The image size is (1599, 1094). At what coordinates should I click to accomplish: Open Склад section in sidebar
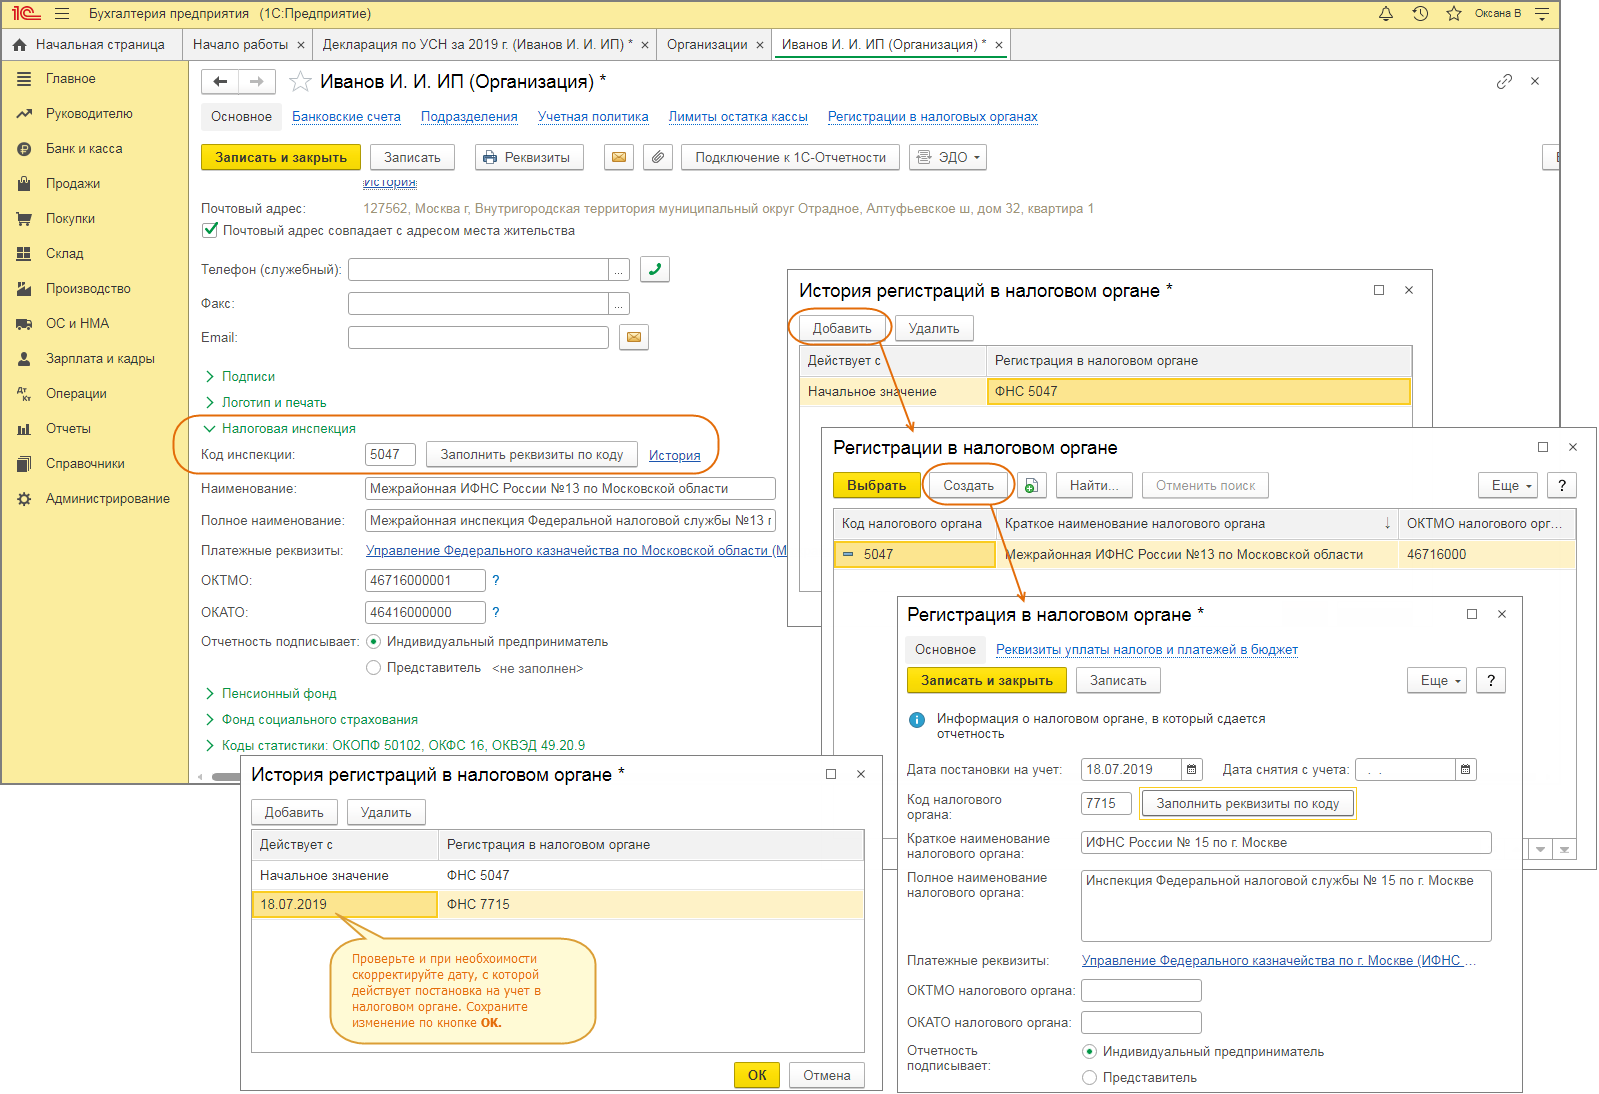(x=64, y=254)
